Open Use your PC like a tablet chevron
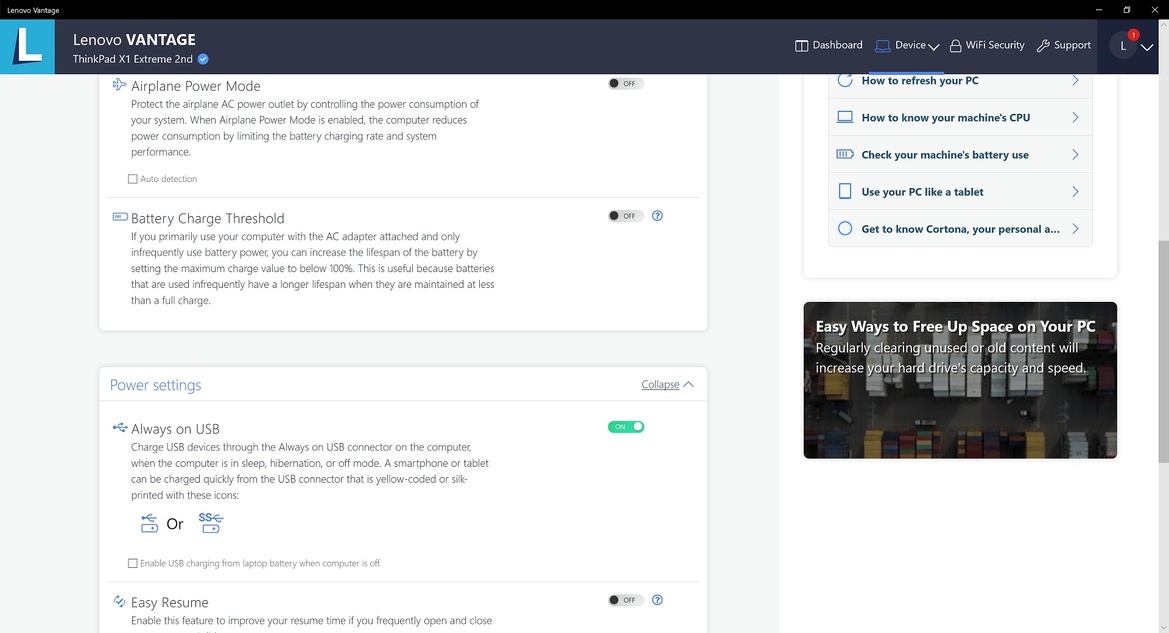1169x633 pixels. pos(1075,192)
